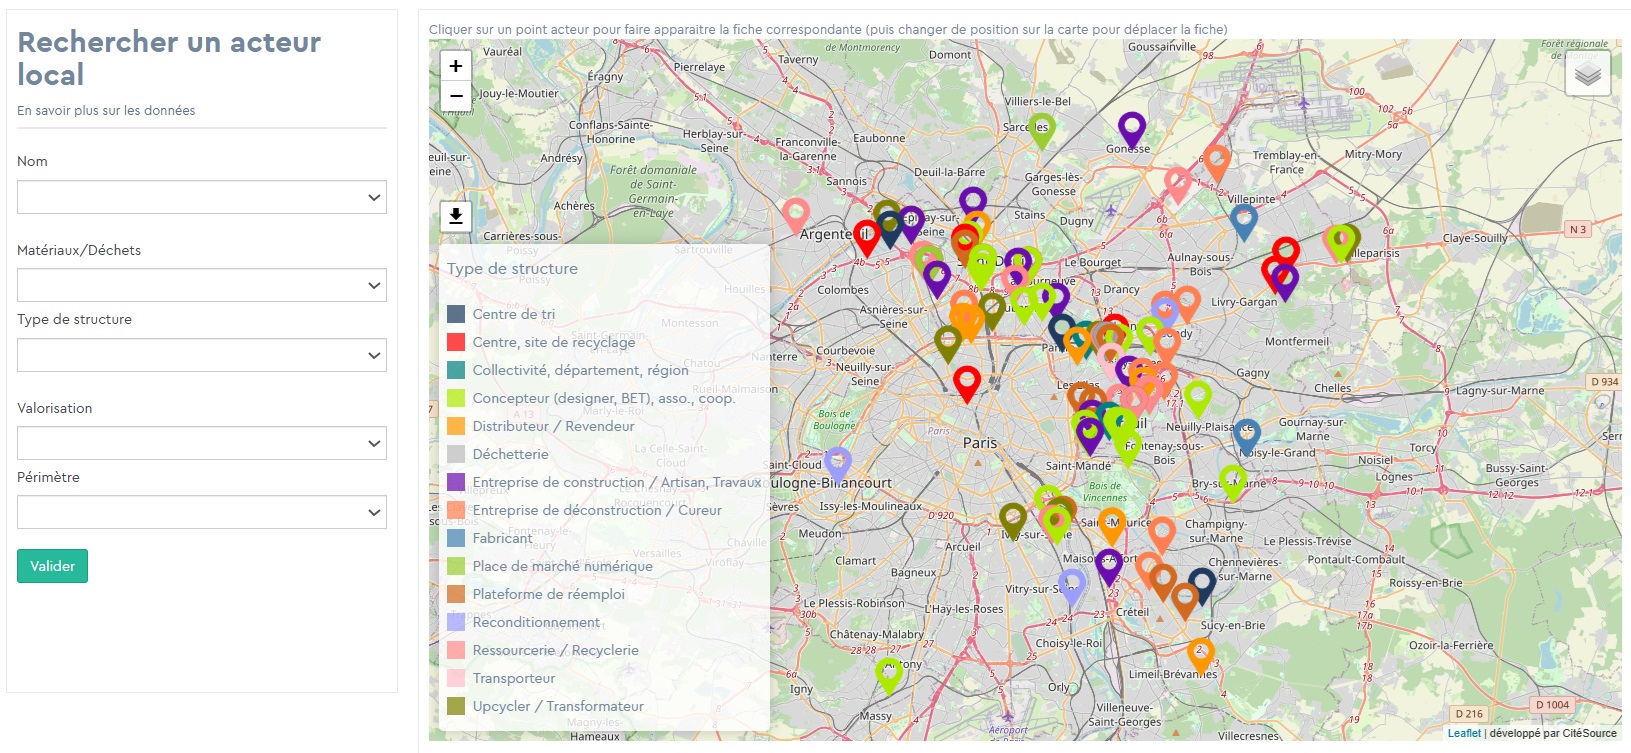
Task: Follow the Leaflet attribution link
Action: coord(1464,733)
